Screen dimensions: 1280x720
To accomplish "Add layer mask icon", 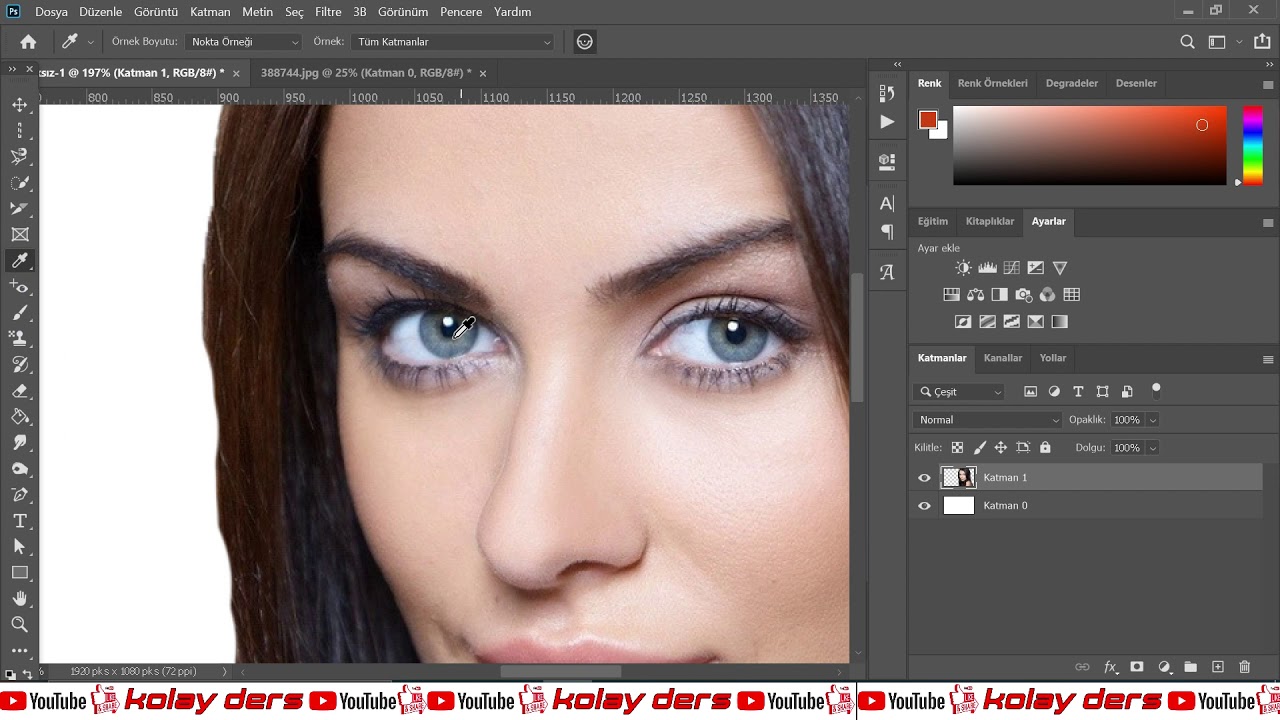I will click(1136, 667).
